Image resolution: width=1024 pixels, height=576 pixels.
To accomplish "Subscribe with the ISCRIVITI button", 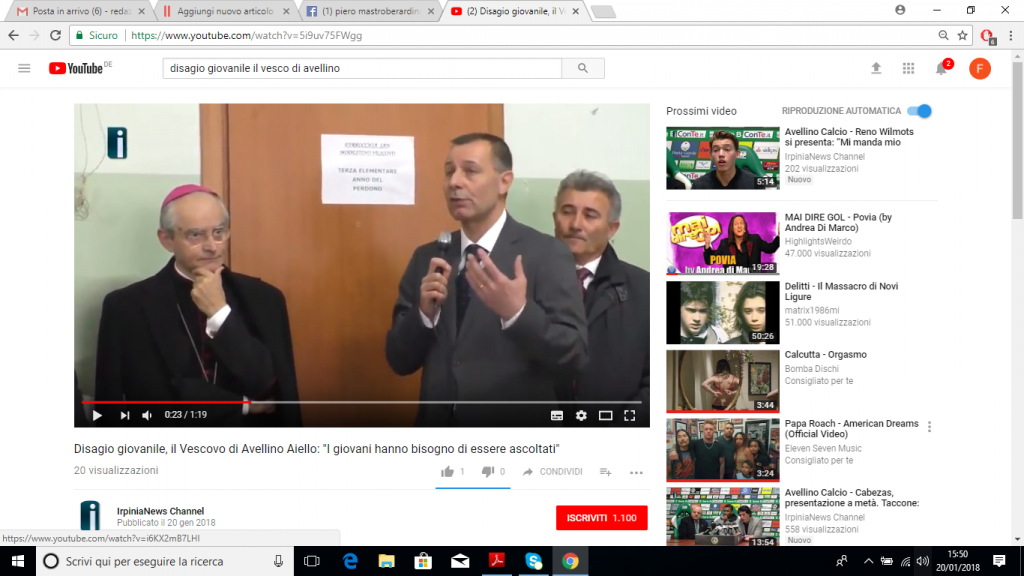I will click(x=601, y=518).
